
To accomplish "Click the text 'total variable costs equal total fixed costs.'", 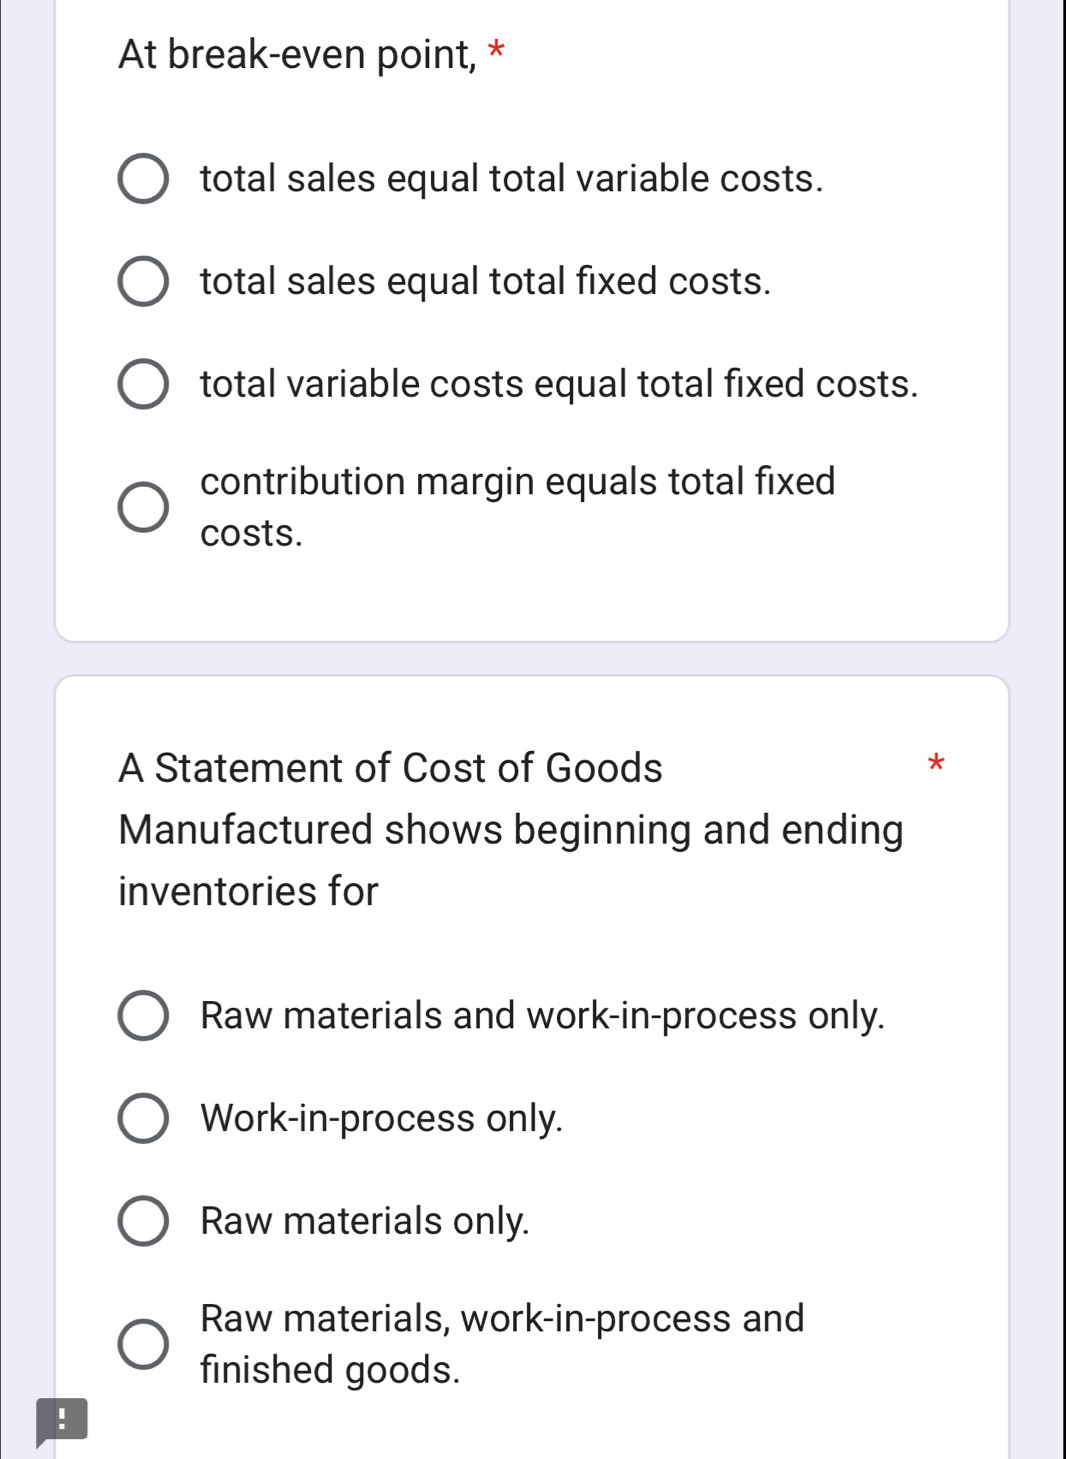I will point(558,385).
